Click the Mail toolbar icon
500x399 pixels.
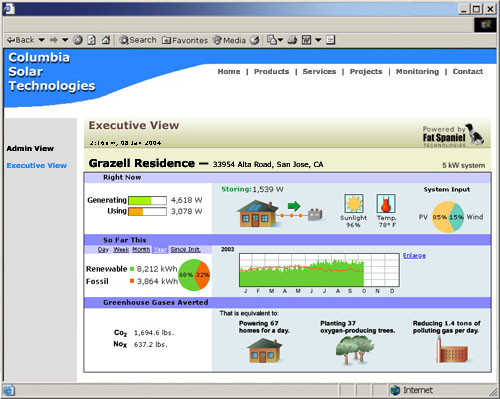(272, 40)
